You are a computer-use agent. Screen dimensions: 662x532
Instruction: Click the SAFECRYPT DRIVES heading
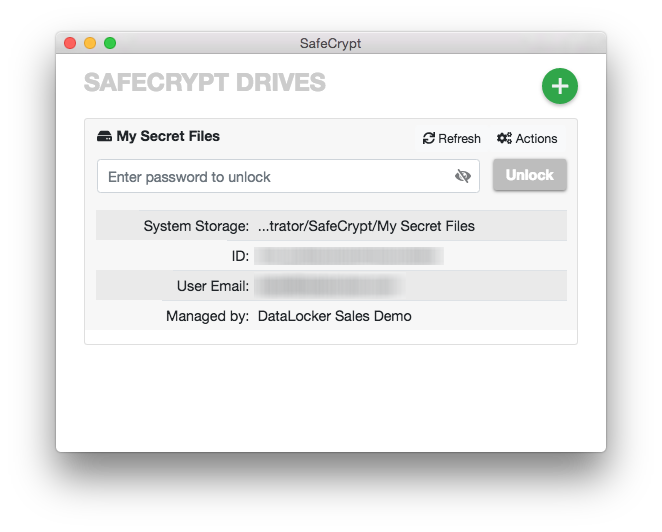pos(205,82)
